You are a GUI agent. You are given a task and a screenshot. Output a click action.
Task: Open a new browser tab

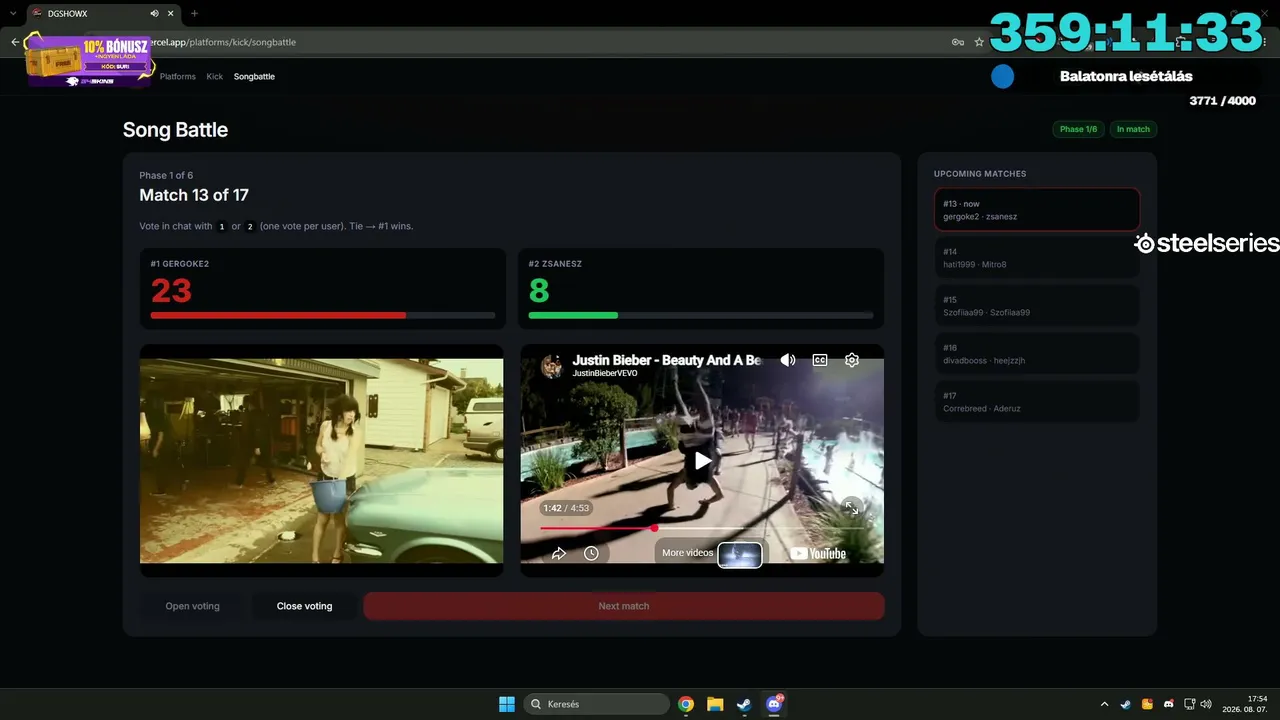tap(194, 13)
